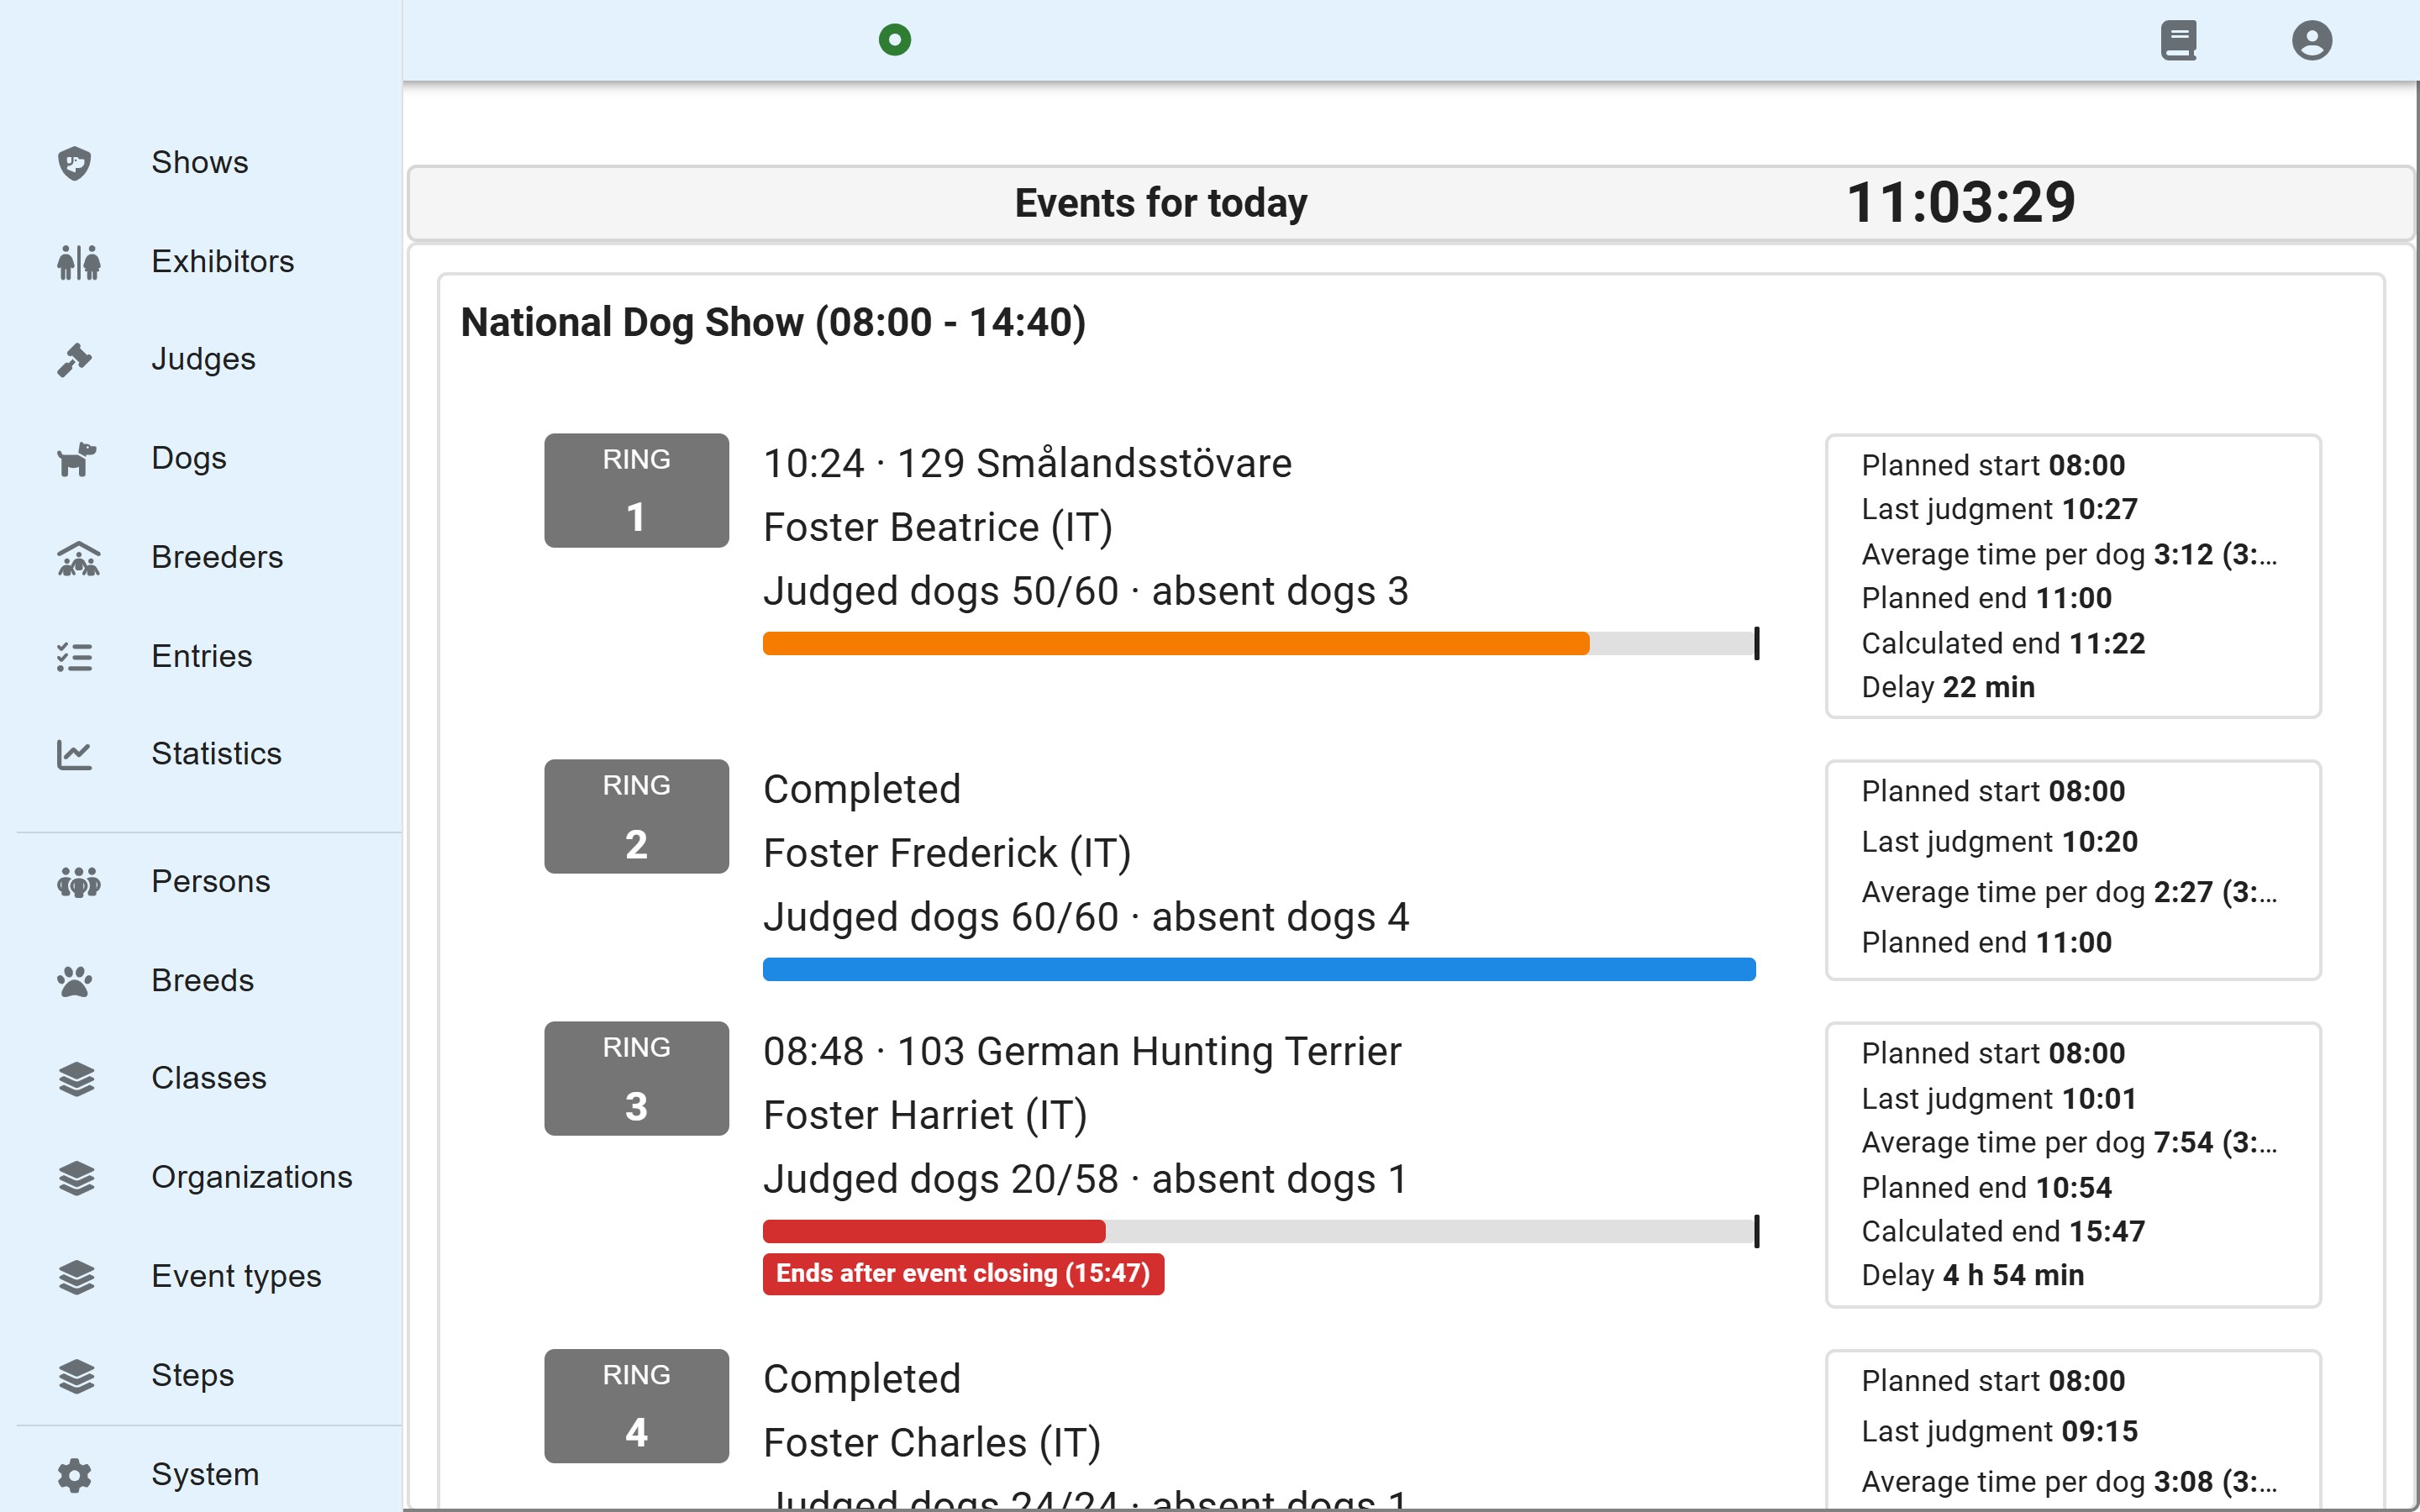Click judge name Foster Beatrice (IT)
Viewport: 2420px width, 1512px height.
(938, 528)
